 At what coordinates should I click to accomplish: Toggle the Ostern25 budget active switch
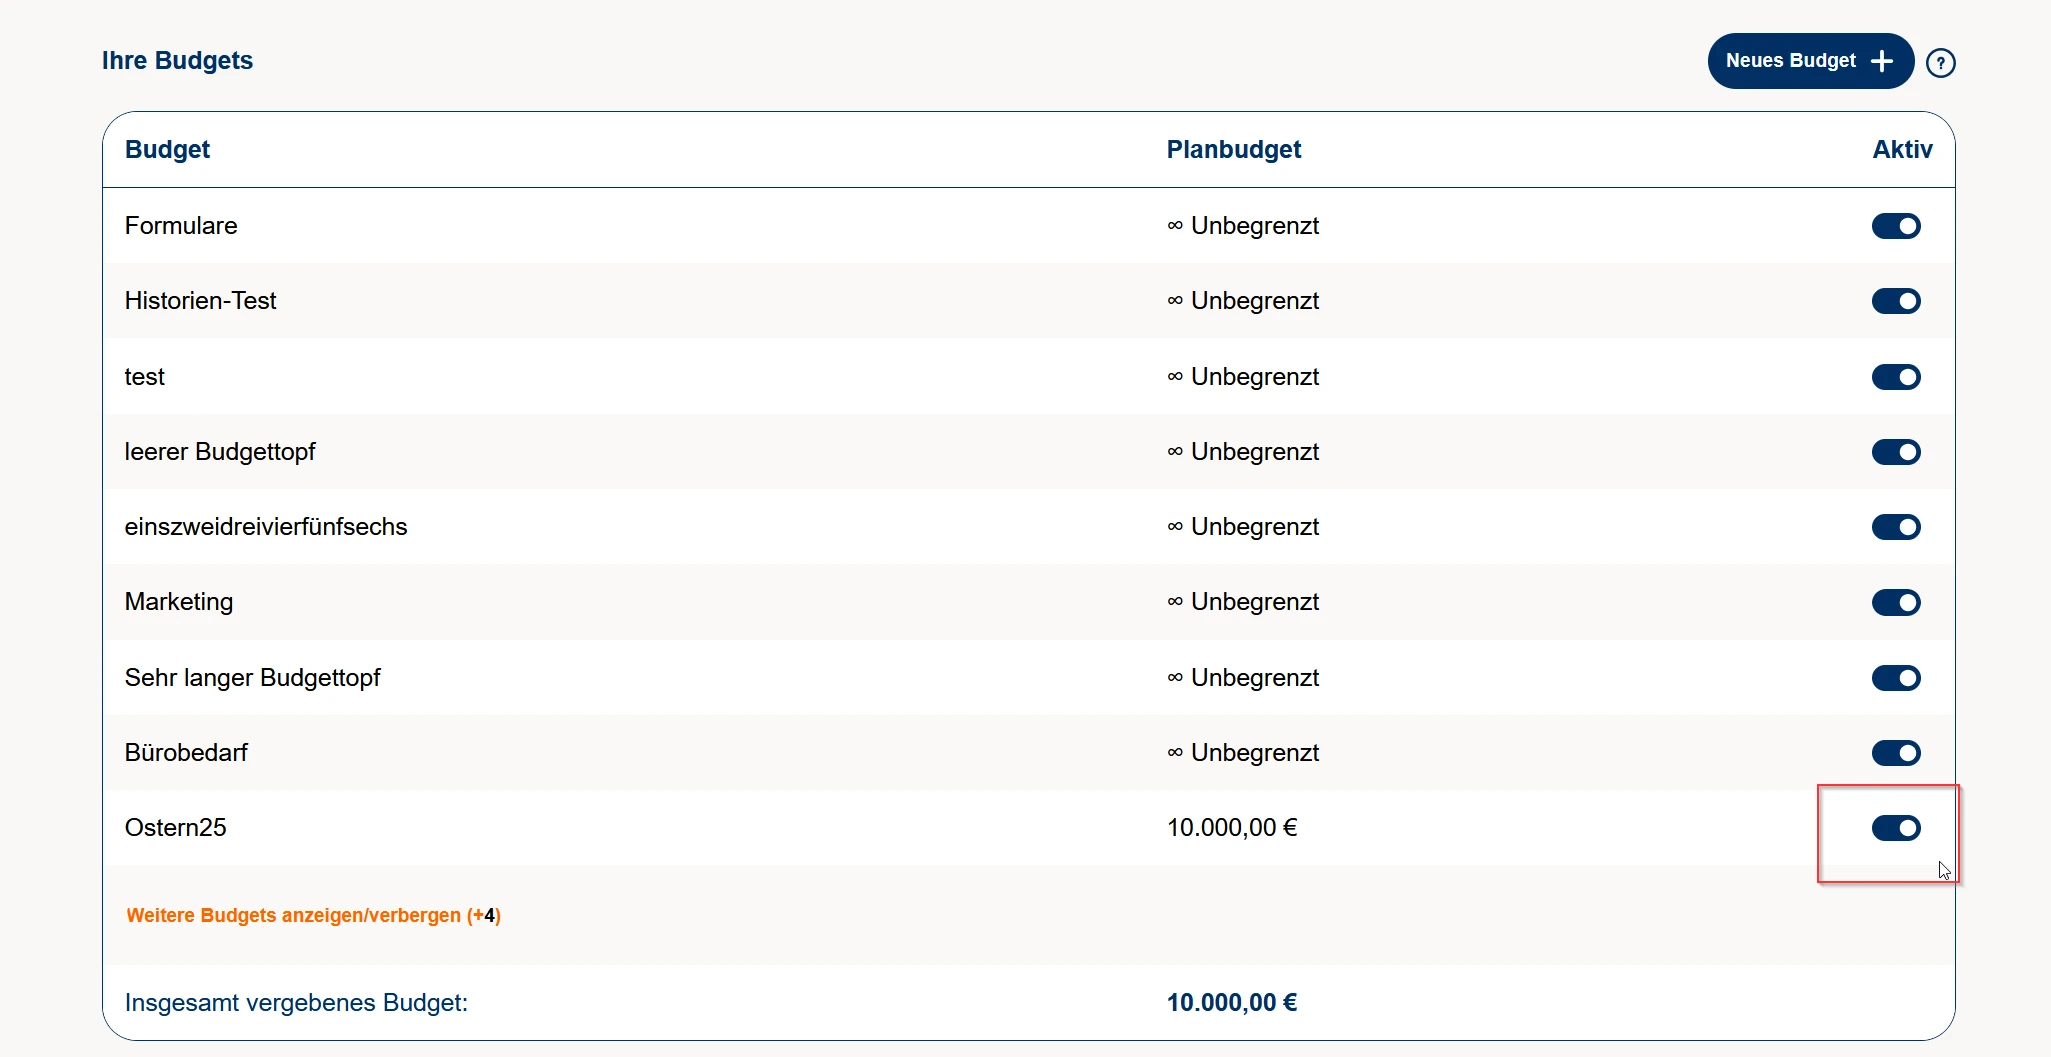(1895, 828)
